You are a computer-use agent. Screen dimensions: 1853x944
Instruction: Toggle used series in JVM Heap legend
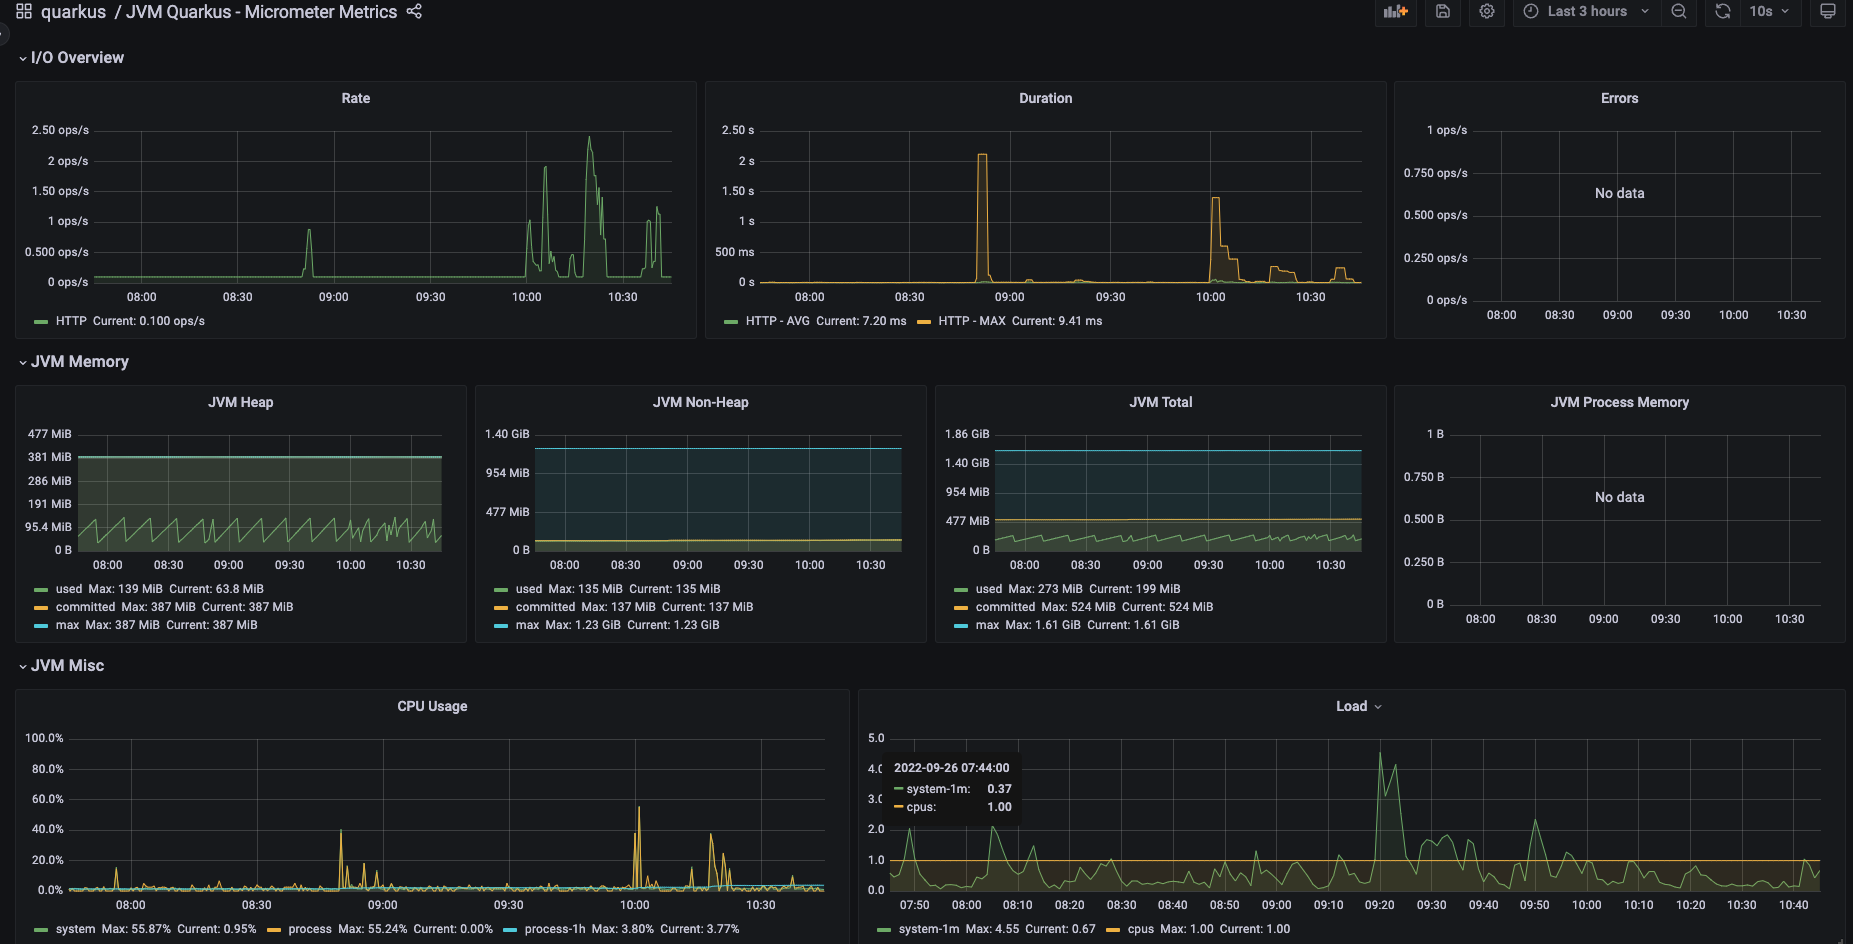[69, 589]
